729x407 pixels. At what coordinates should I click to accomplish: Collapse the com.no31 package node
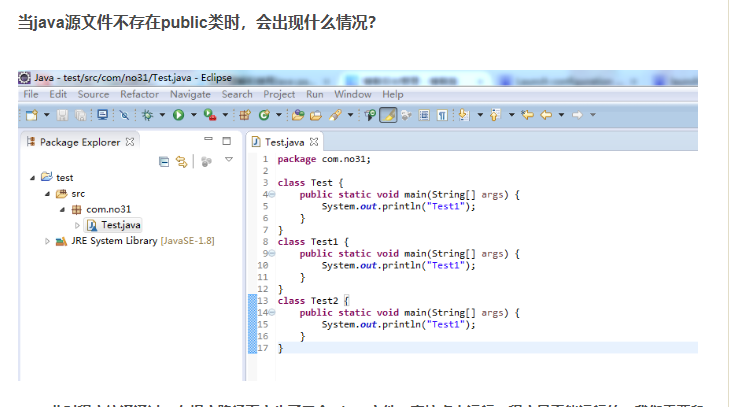[x=62, y=210]
